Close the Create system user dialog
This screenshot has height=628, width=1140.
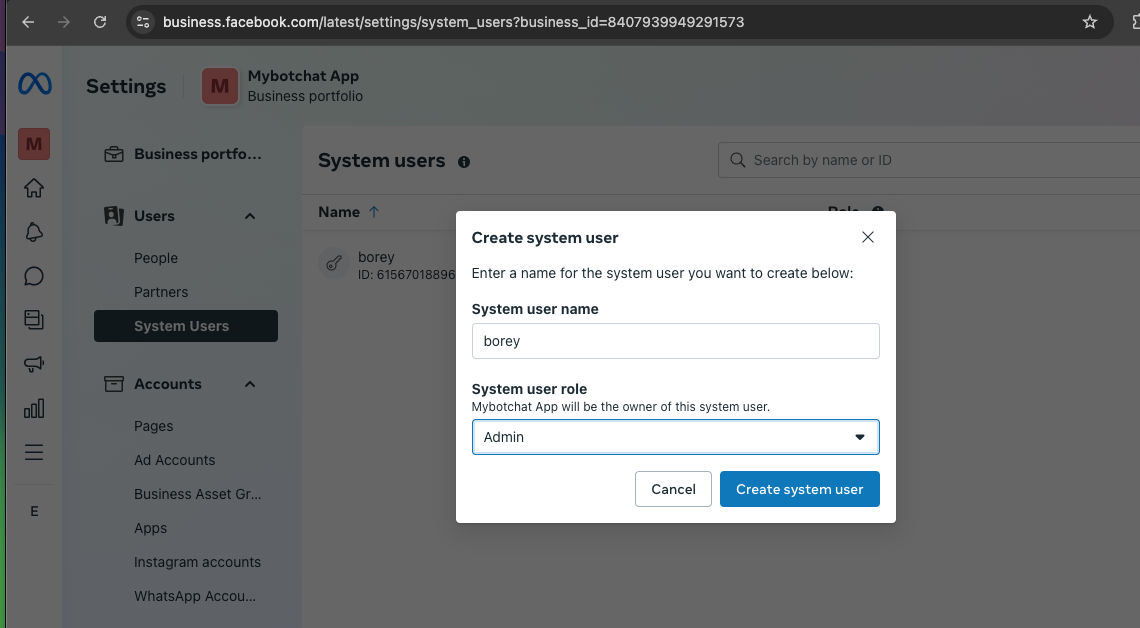867,237
